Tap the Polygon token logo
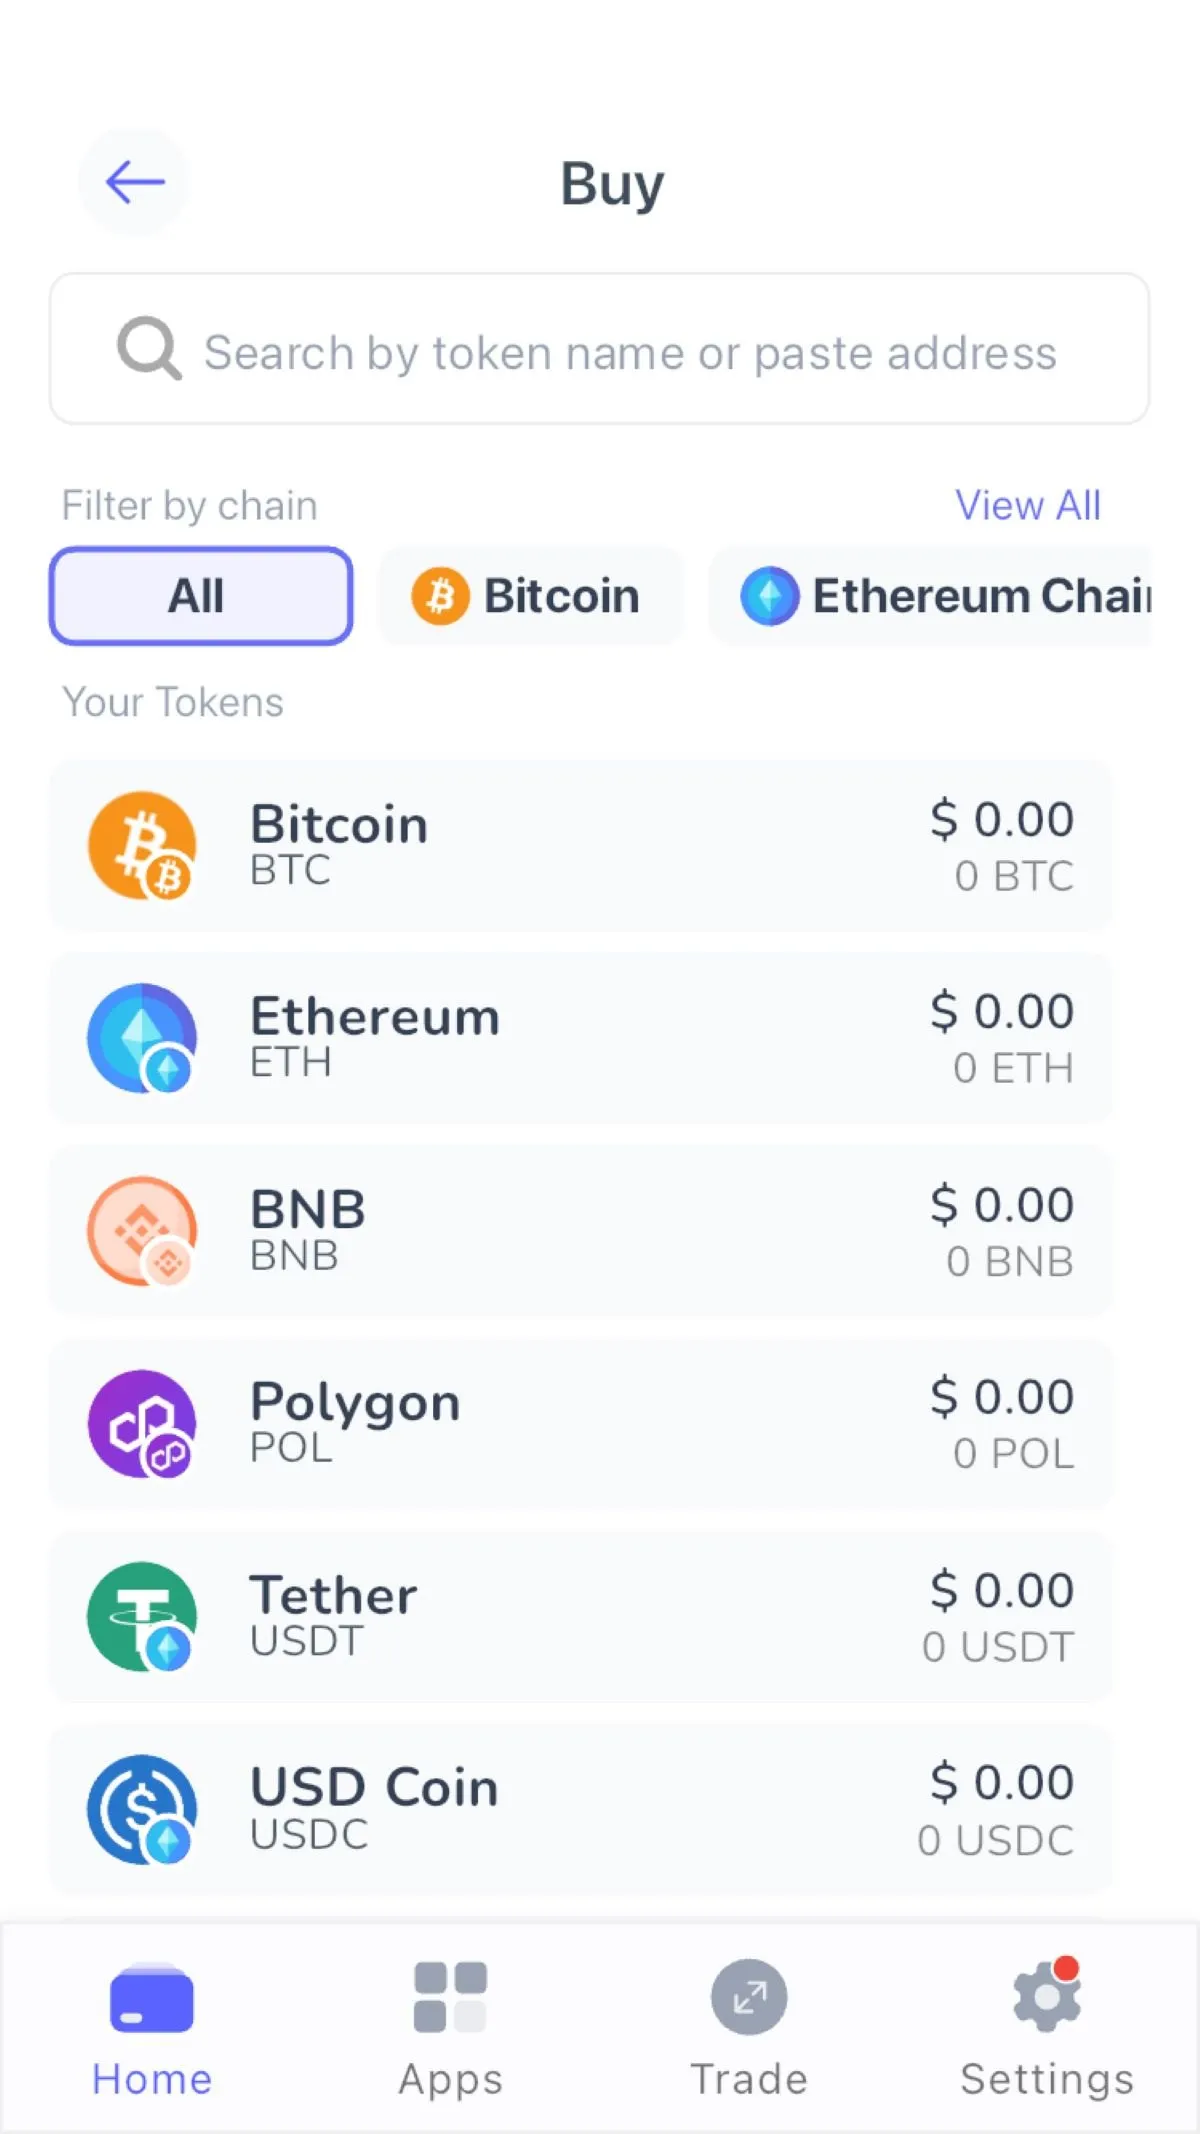The image size is (1200, 2134). [141, 1424]
